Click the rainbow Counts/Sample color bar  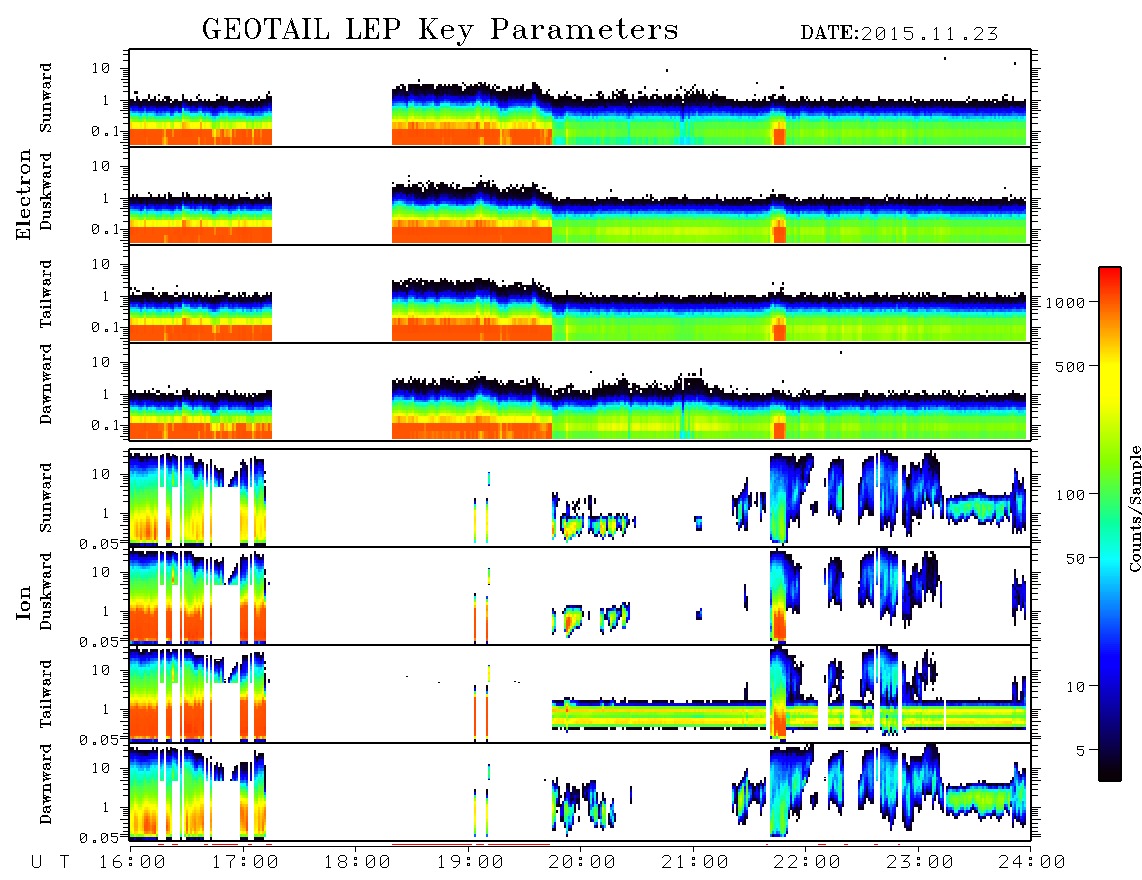coord(1110,524)
